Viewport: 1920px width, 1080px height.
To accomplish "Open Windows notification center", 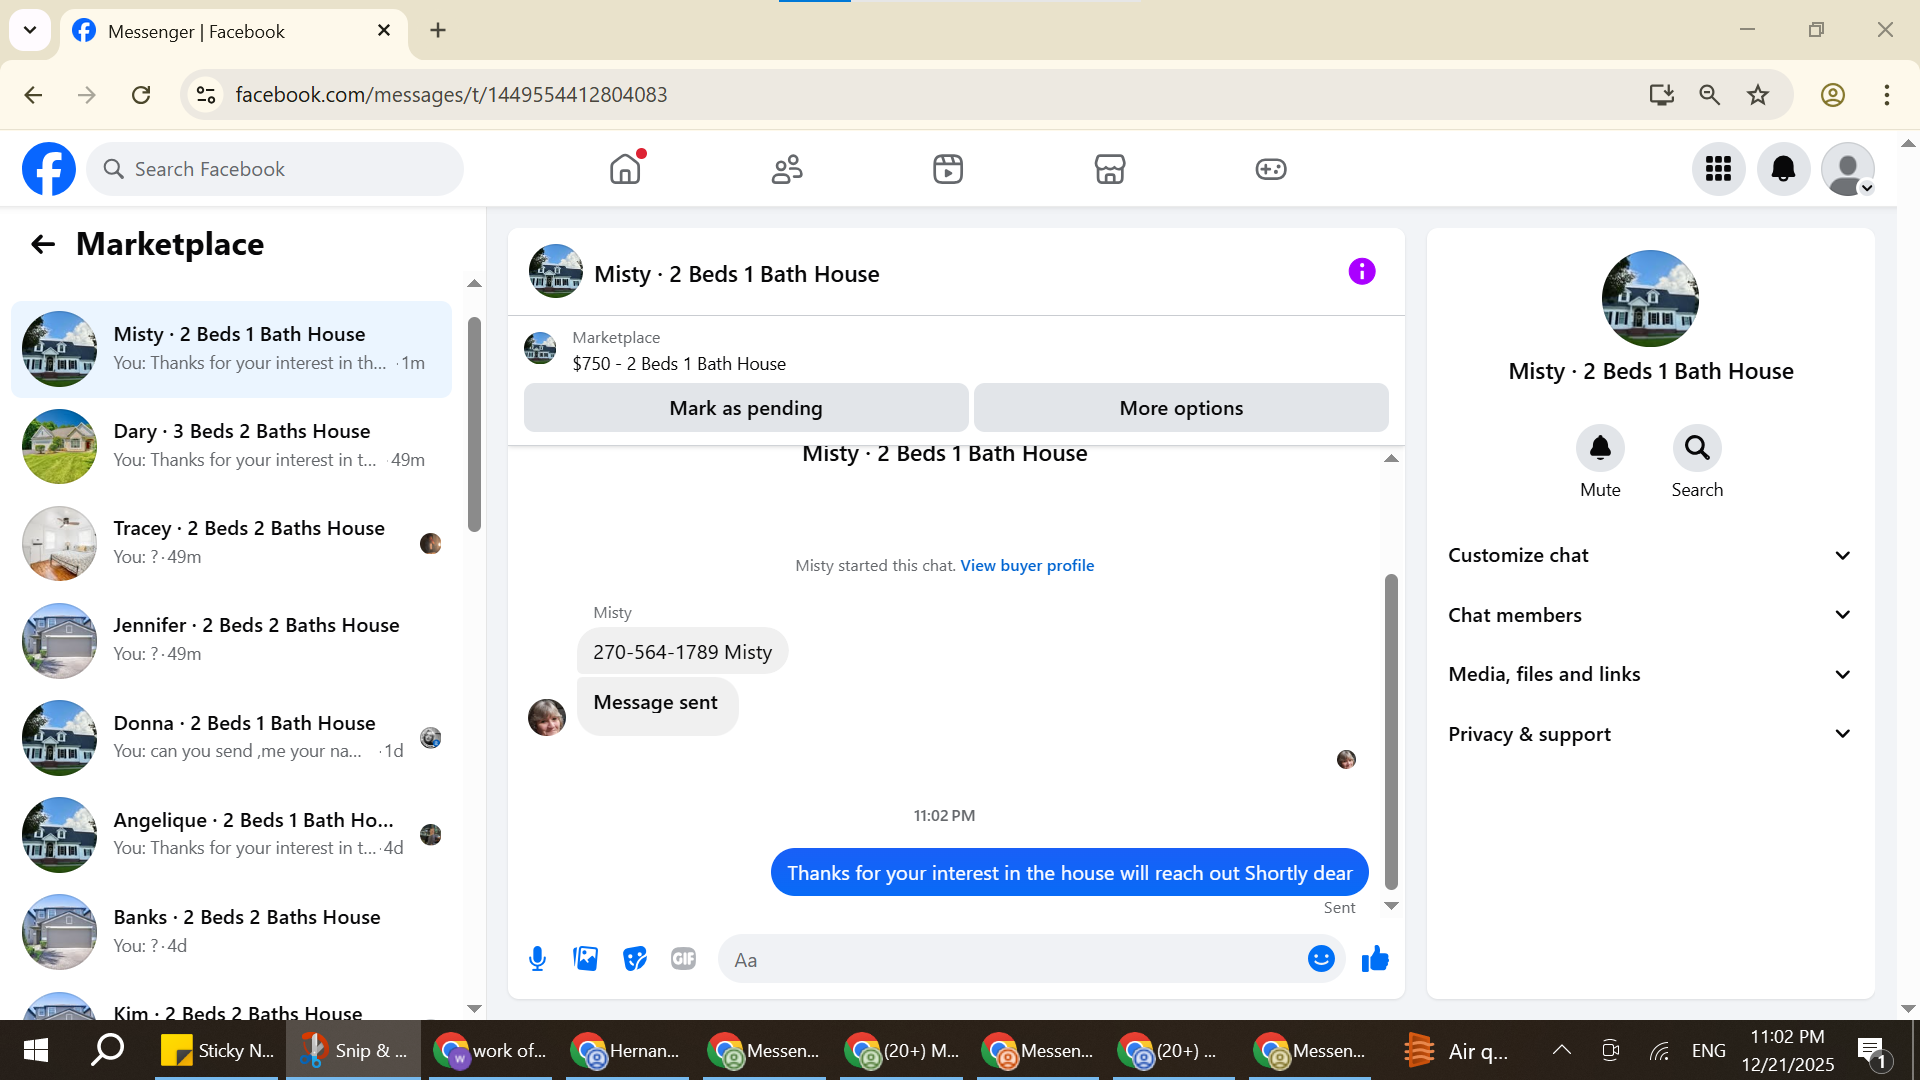I will point(1872,1052).
